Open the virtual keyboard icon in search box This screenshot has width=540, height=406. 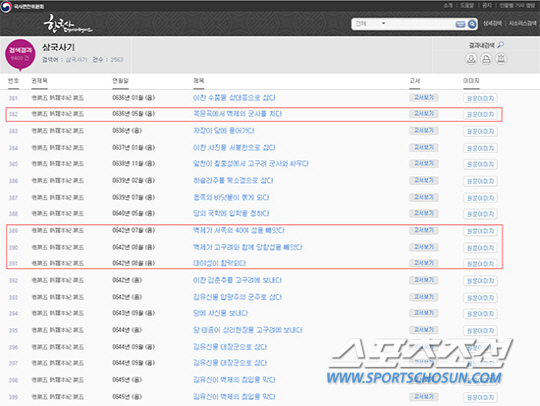point(460,24)
